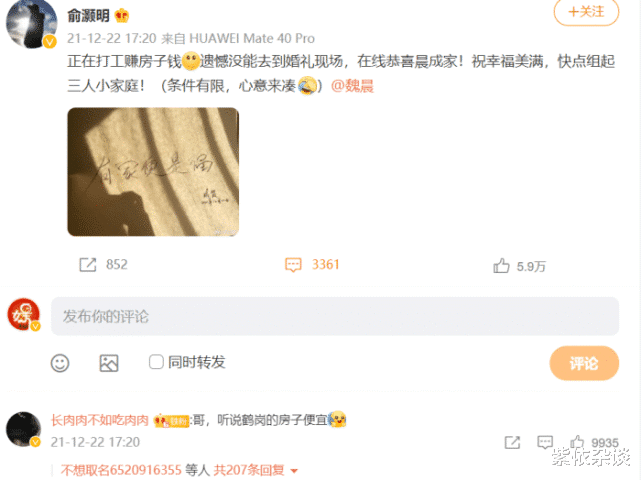Focus the 发布你的评论 comment field
This screenshot has height=480, width=641.
[x=335, y=316]
